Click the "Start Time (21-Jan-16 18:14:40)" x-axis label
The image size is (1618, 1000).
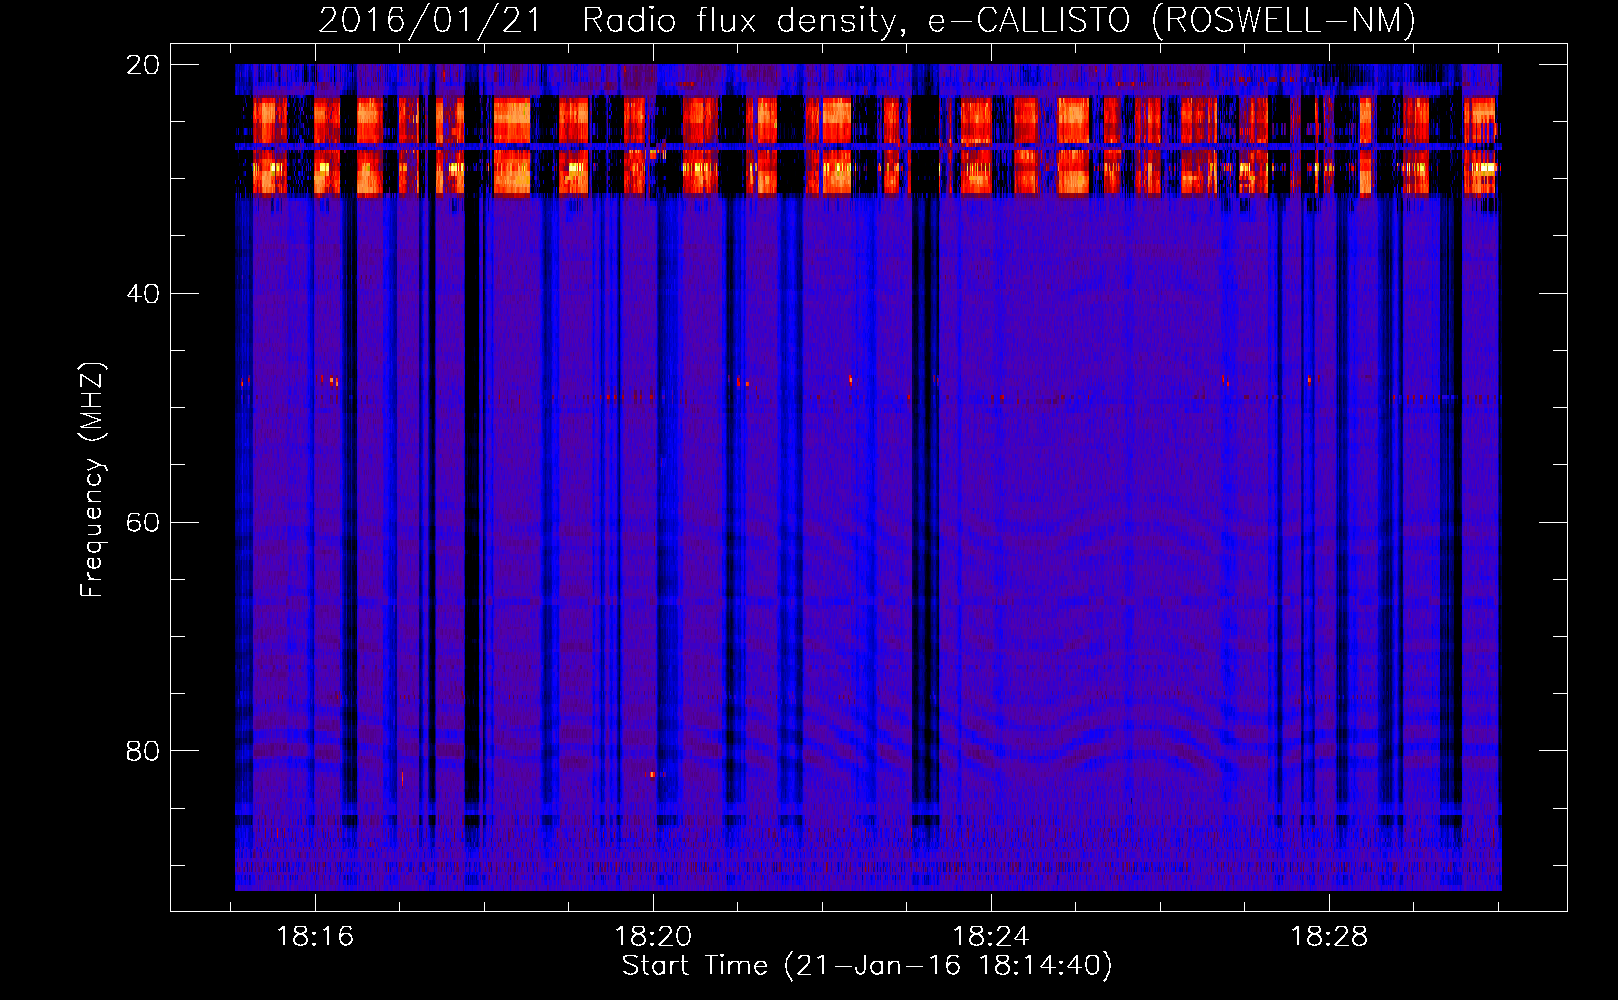click(x=867, y=966)
